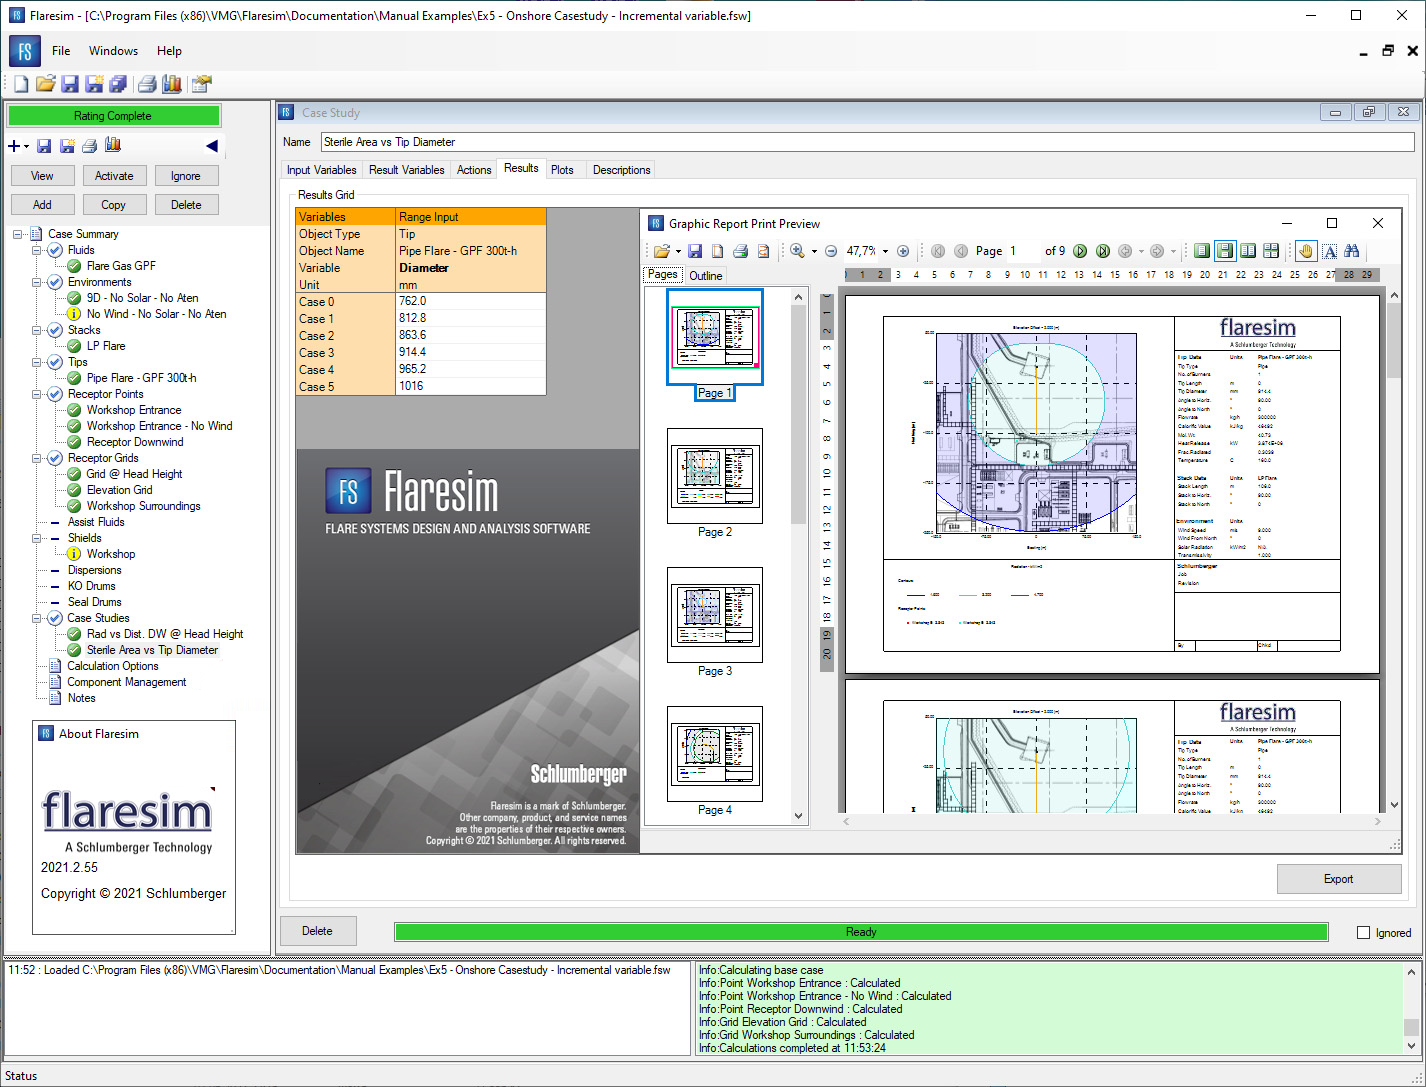Toggle the Hand pan tool
Screen dimensions: 1426x1087
(x=1306, y=251)
